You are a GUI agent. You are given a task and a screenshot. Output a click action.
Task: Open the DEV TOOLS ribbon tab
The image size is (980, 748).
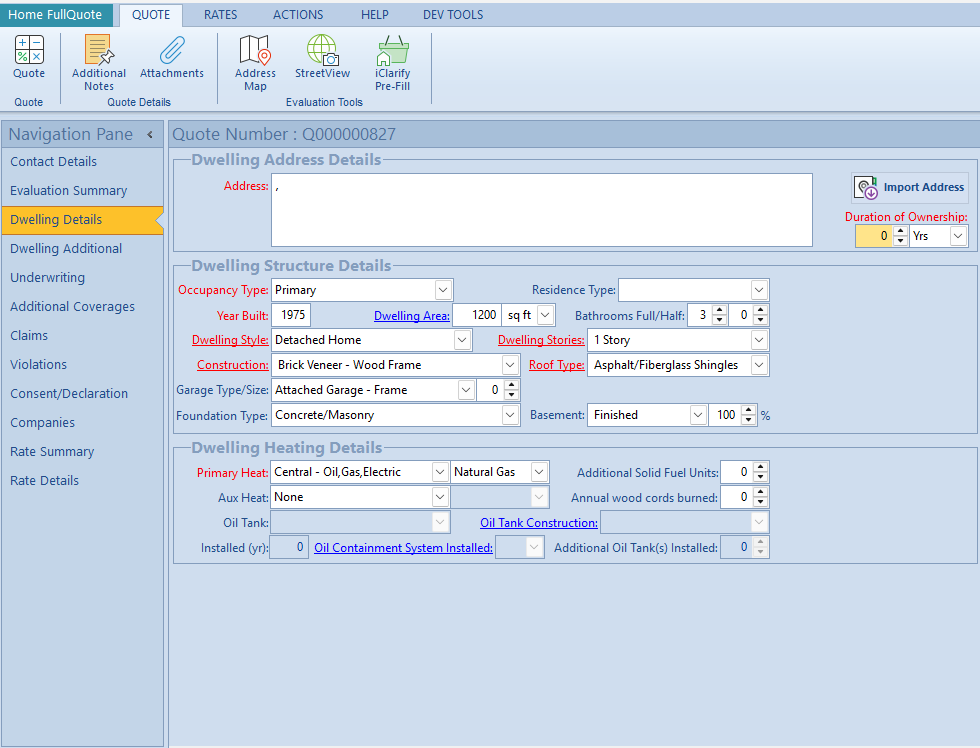tap(453, 15)
